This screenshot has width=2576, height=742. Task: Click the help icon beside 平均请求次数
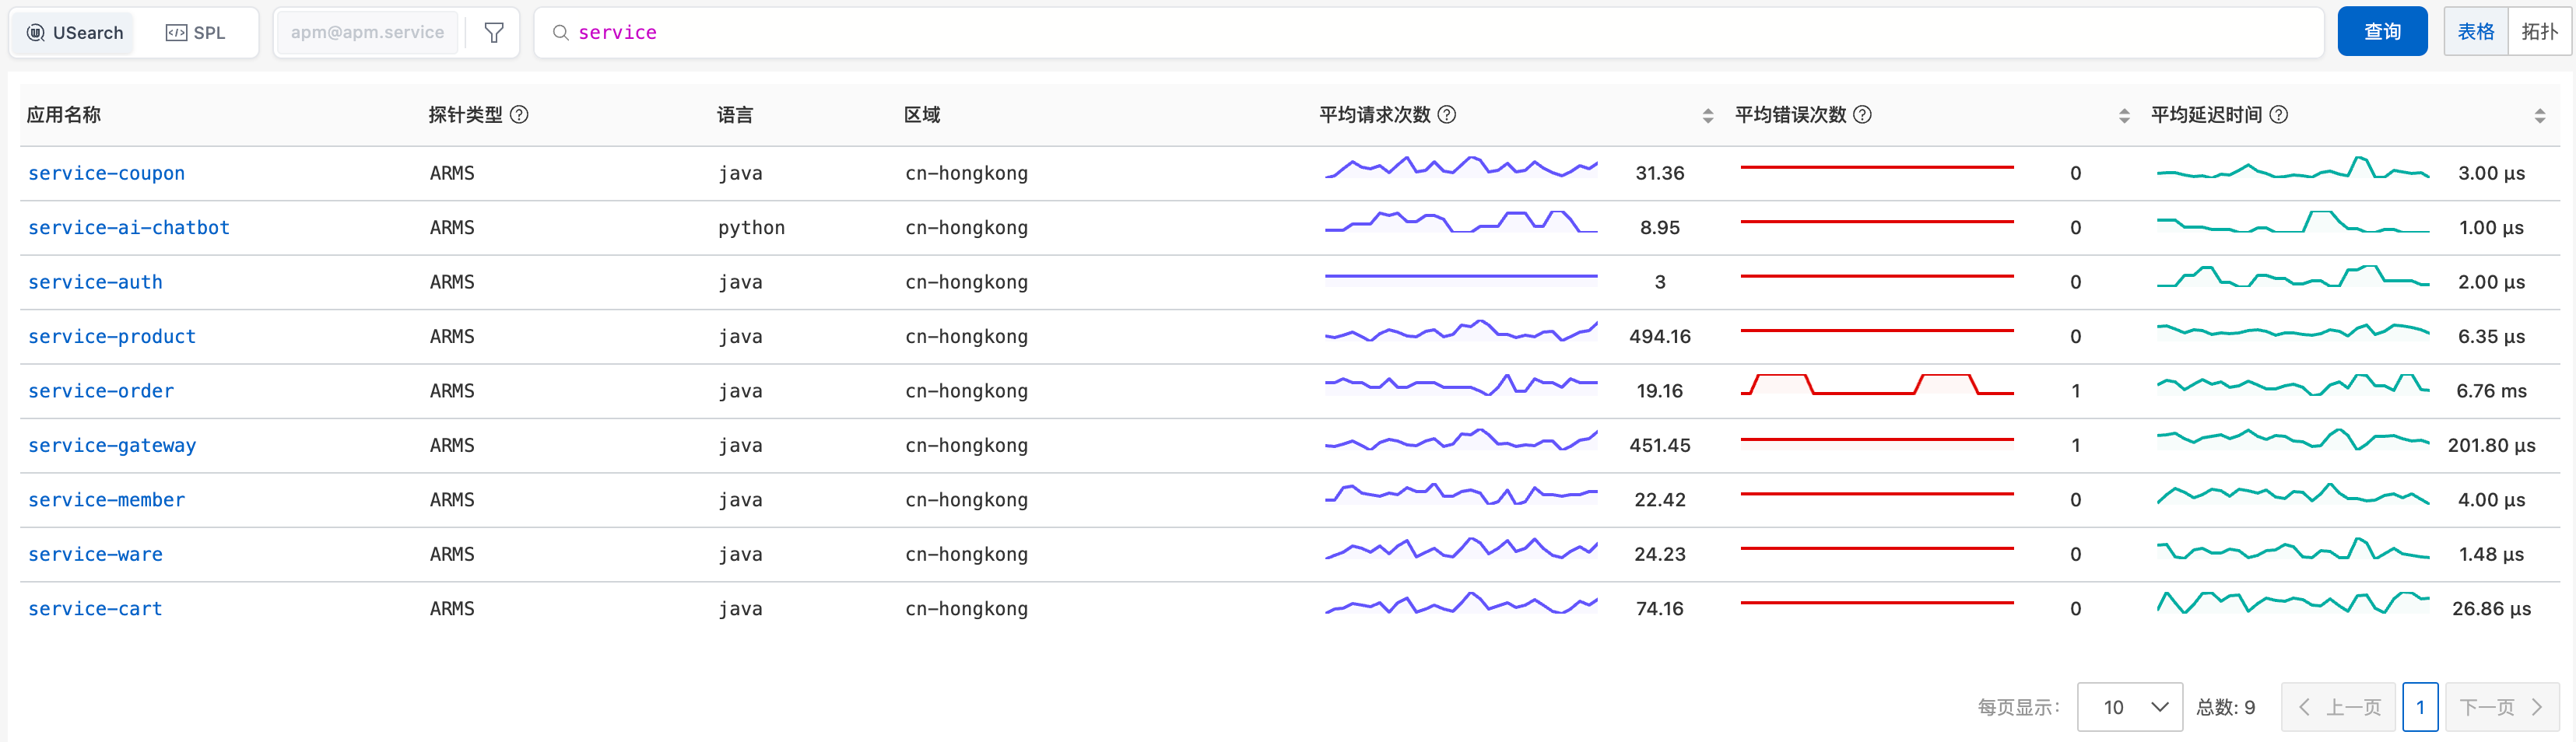tap(1446, 115)
